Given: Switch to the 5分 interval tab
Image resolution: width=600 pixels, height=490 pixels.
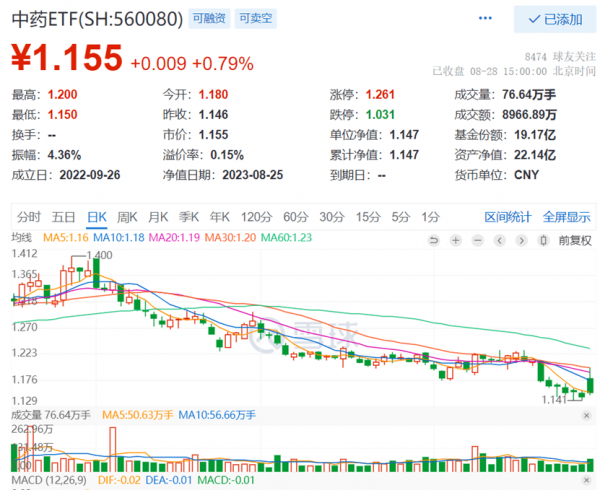Looking at the screenshot, I should 401,217.
